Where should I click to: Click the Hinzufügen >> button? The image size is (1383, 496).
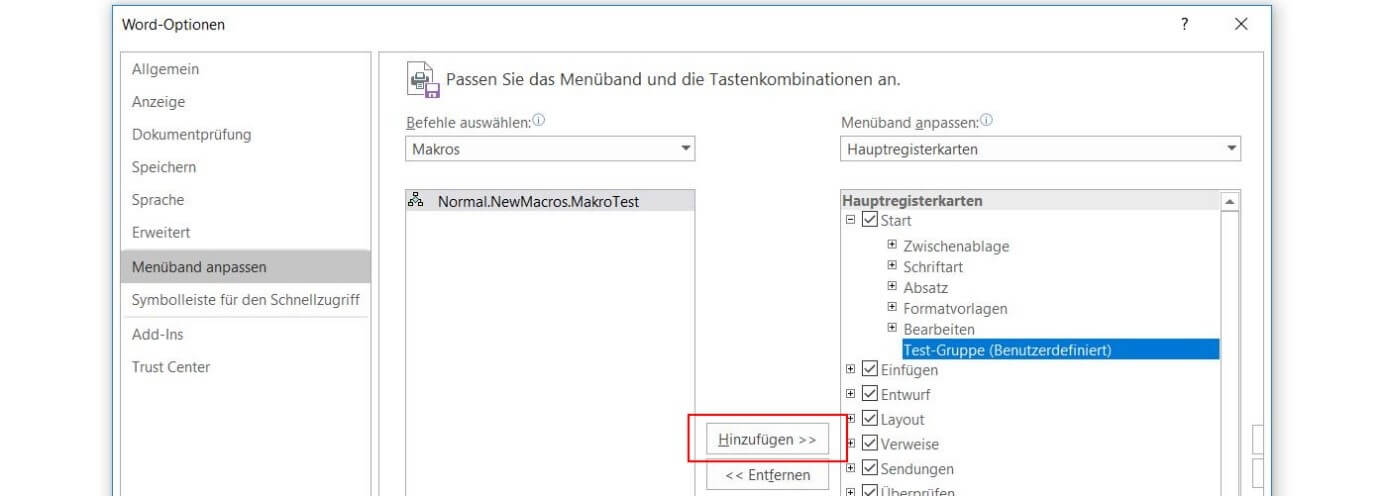click(x=768, y=440)
